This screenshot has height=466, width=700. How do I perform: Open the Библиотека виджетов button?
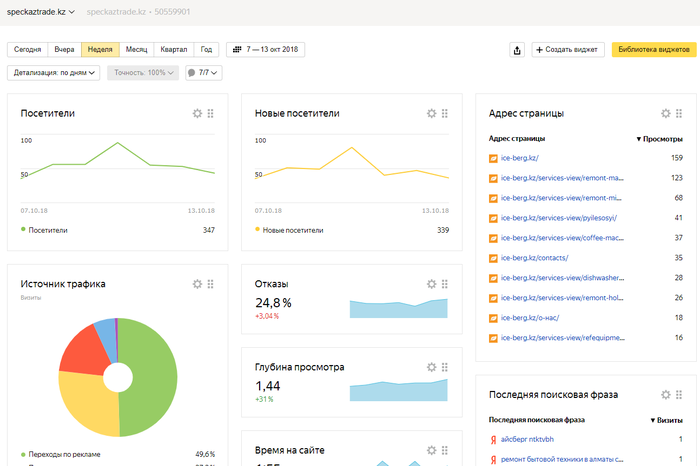click(653, 49)
